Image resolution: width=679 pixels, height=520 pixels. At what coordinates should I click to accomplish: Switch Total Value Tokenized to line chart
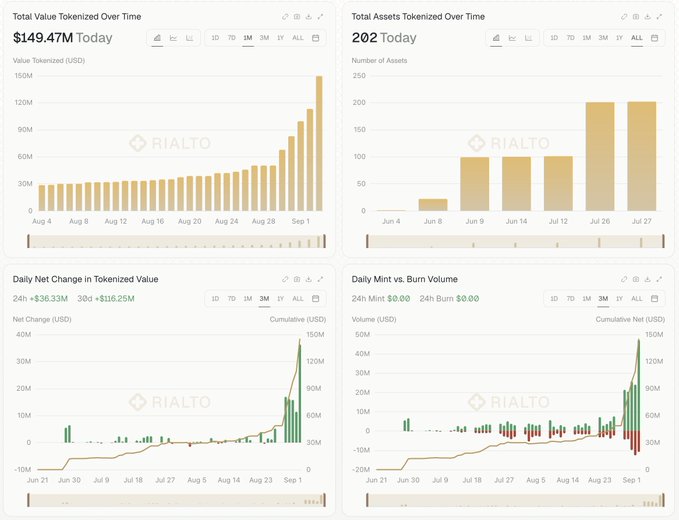pyautogui.click(x=173, y=38)
